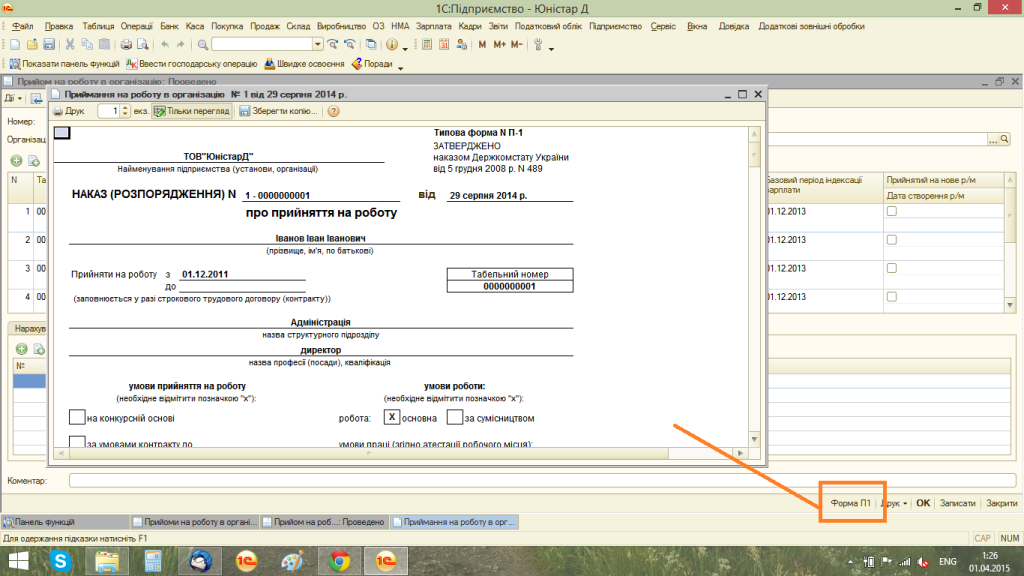1024x576 pixels.
Task: Open Chrome from the taskbar
Action: pyautogui.click(x=340, y=561)
